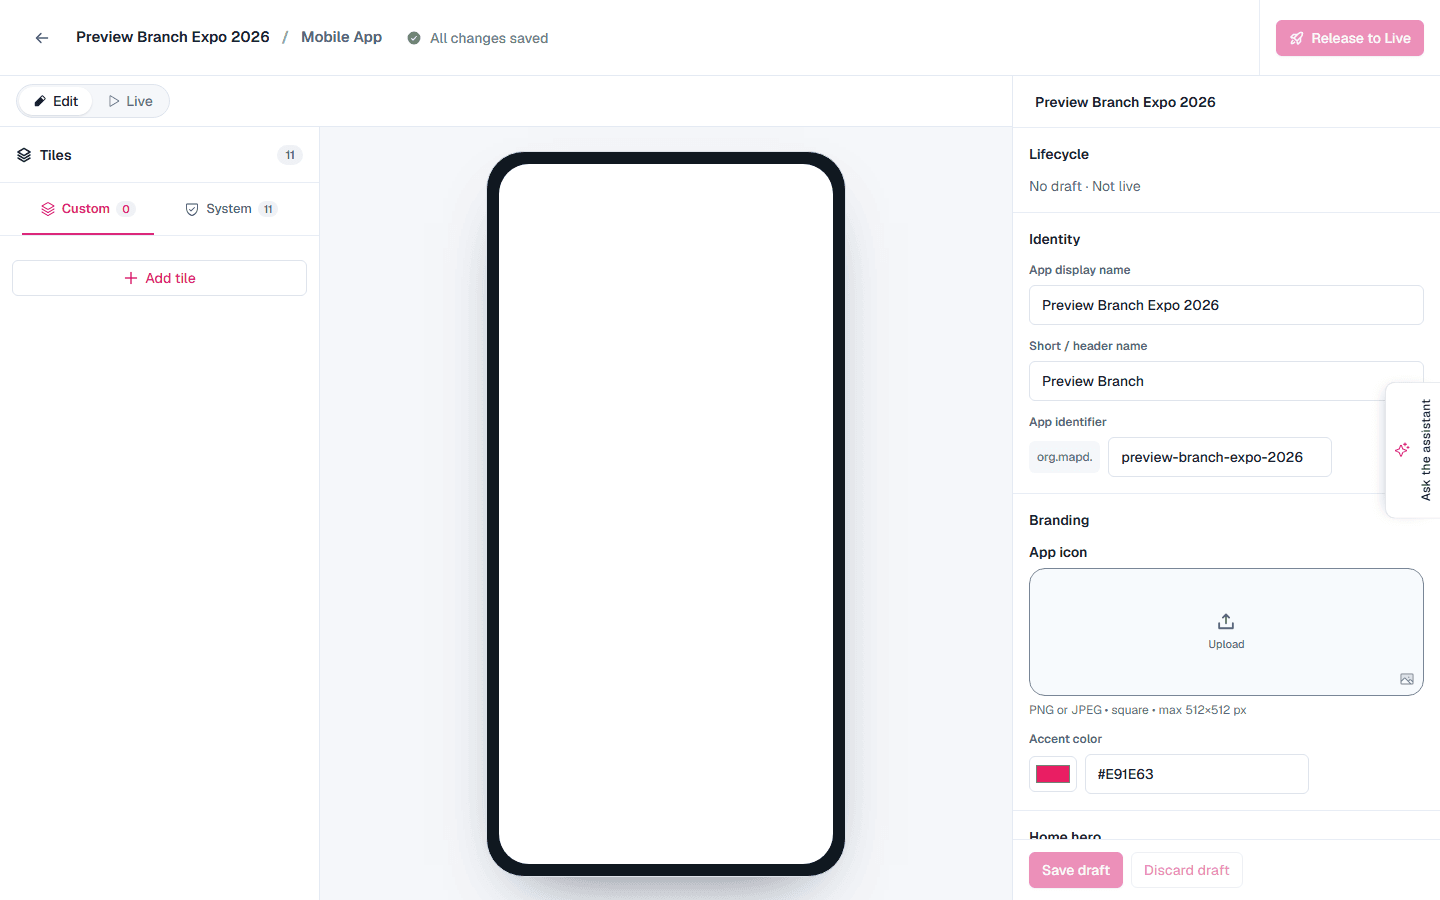The height and width of the screenshot is (900, 1440).
Task: Click the Lifecycle section heading
Action: point(1059,154)
